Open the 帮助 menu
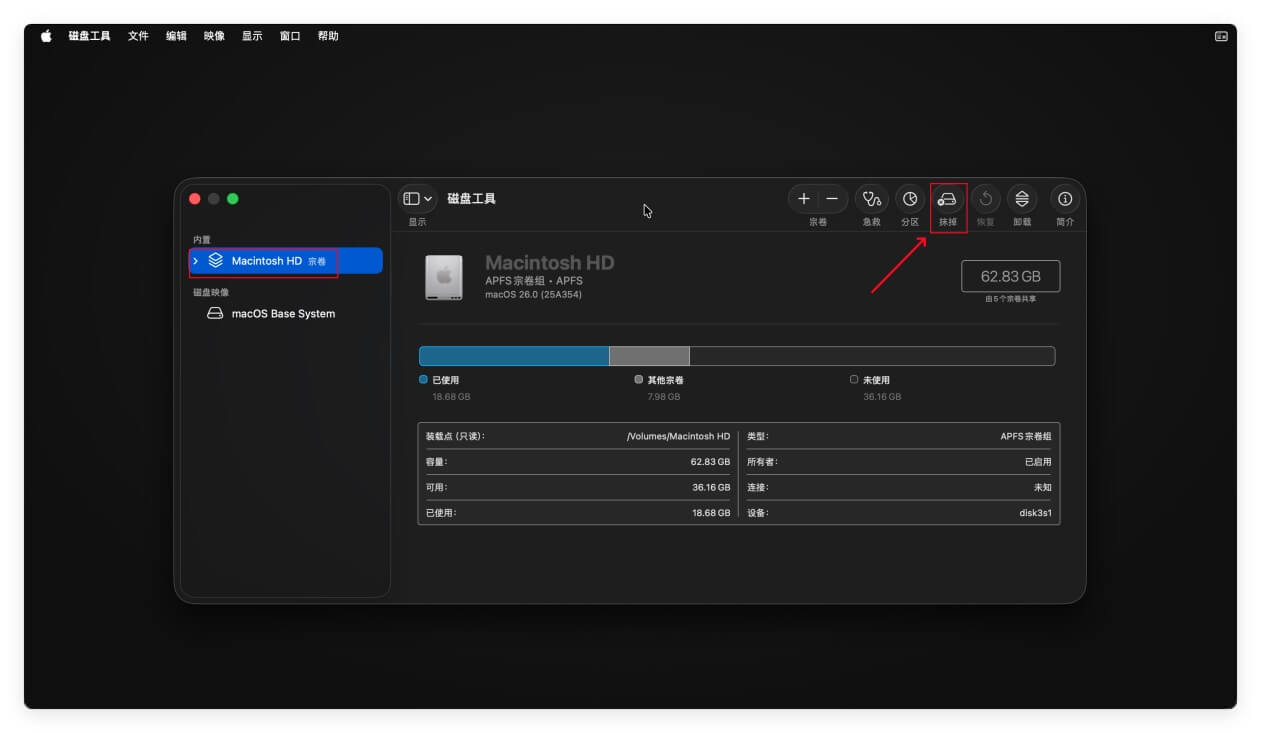This screenshot has height=733, width=1261. [328, 36]
